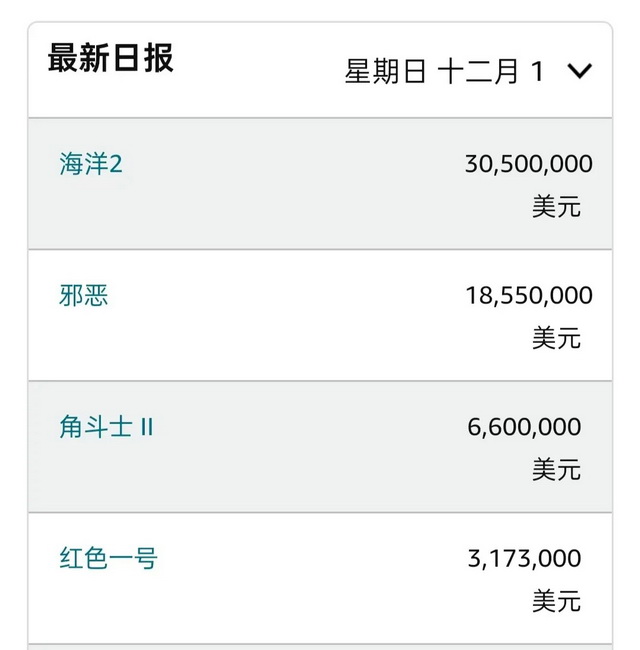Screen dimensions: 640x650
Task: Click the 最新日报 heading
Action: 110,58
